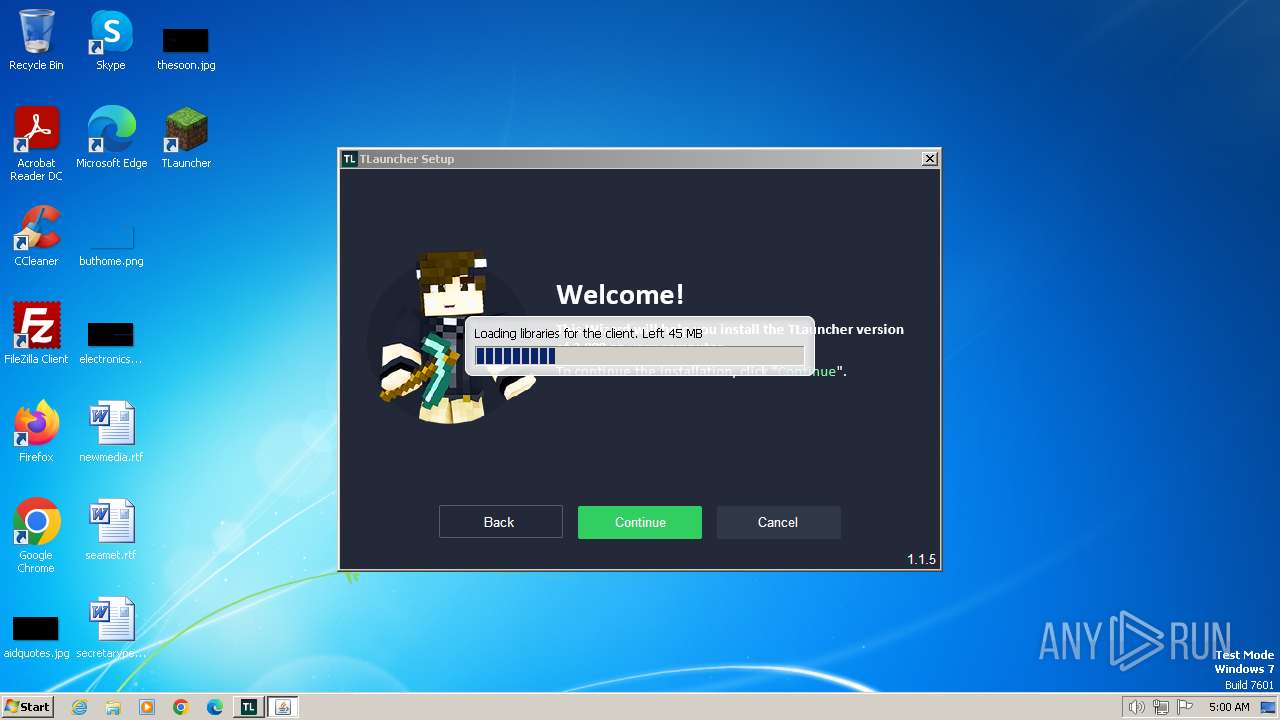This screenshot has height=720, width=1280.
Task: Click the library loading progress bar
Action: pyautogui.click(x=639, y=356)
